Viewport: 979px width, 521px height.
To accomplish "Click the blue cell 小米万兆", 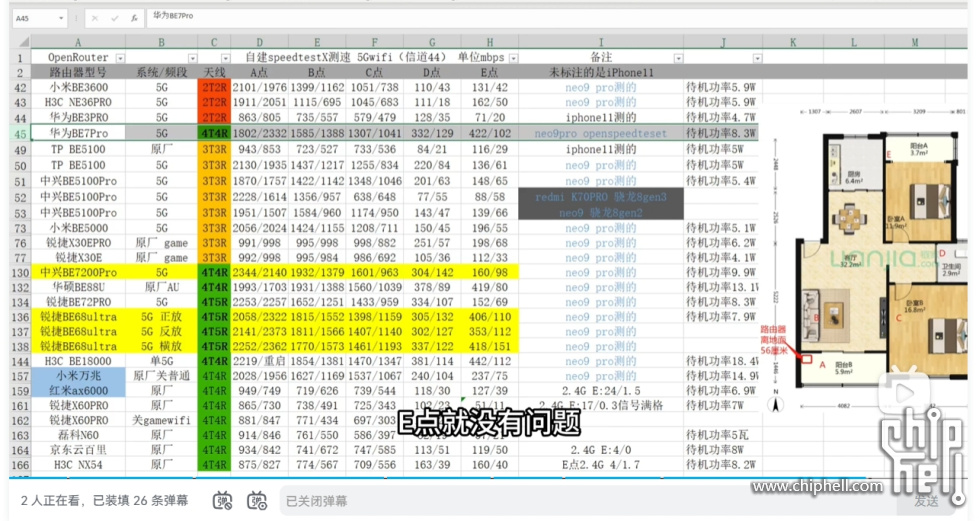I will [79, 376].
